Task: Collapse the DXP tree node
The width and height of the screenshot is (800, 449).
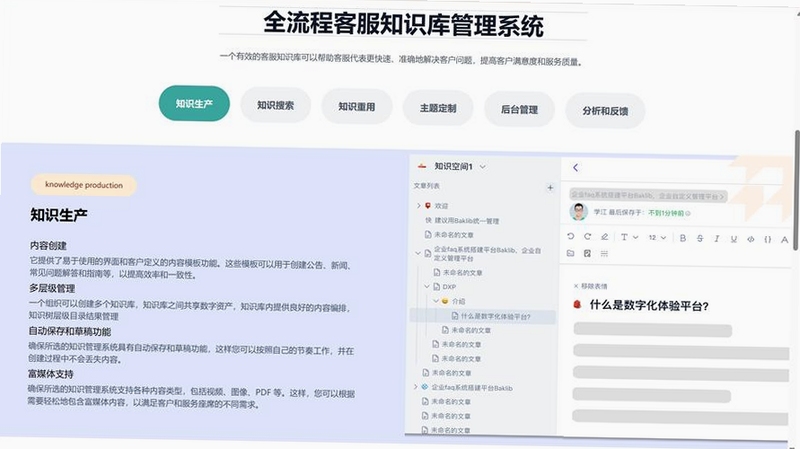Action: pos(427,287)
